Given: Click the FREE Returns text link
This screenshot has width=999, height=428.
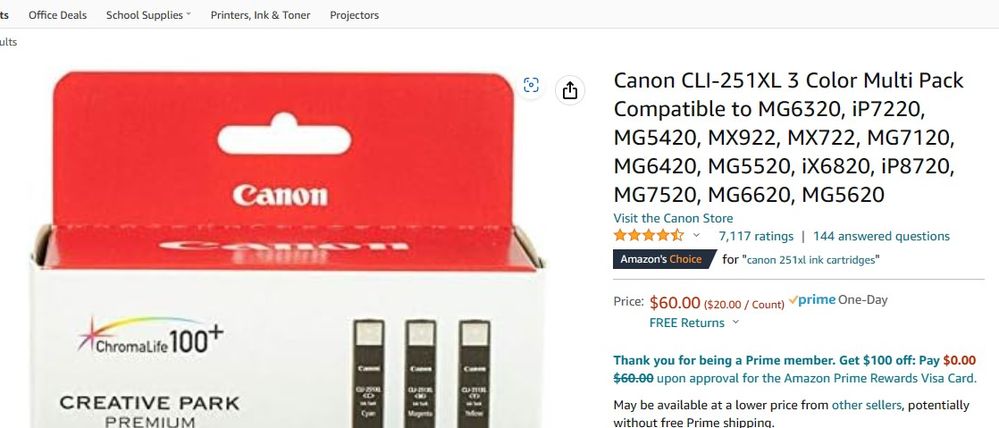Looking at the screenshot, I should 687,323.
